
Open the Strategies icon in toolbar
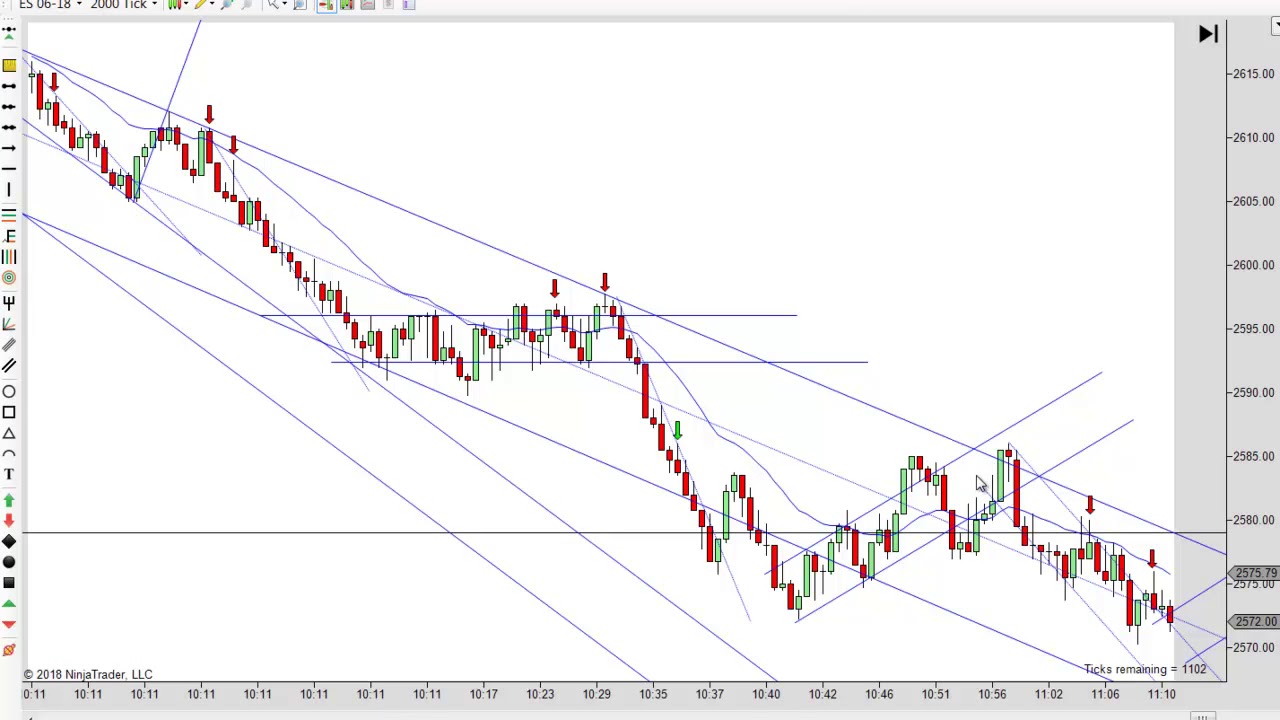(367, 4)
